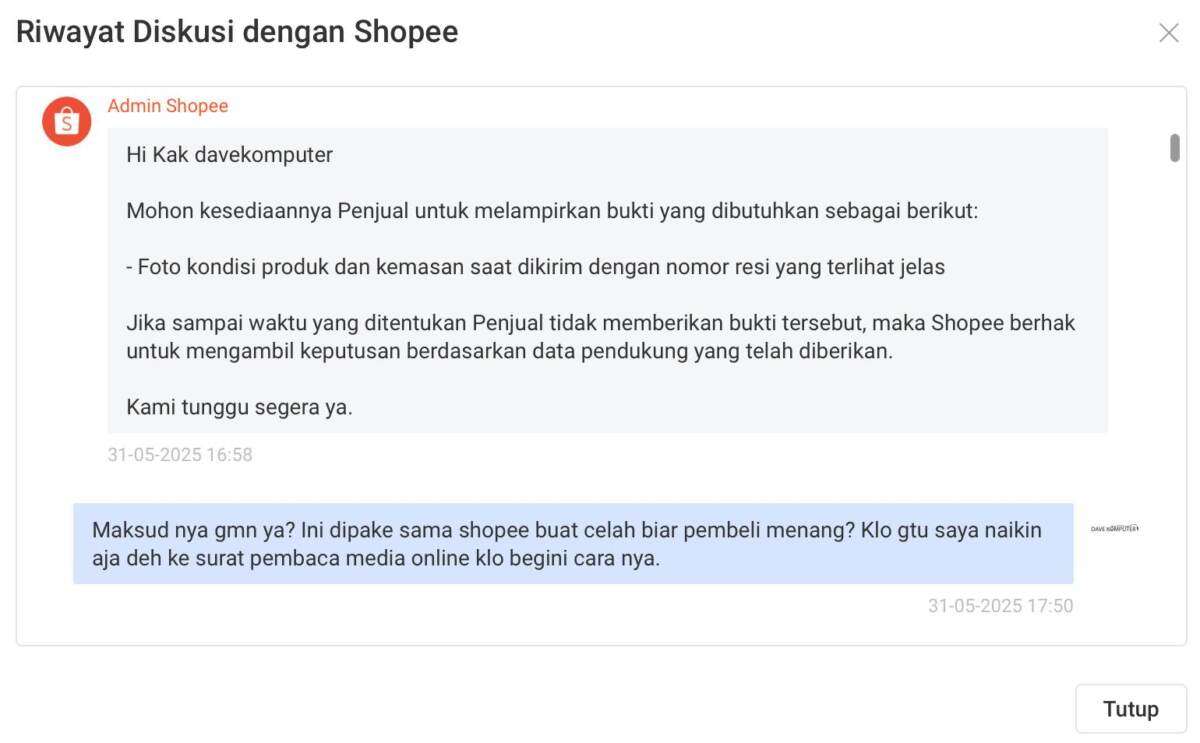Close the Riwayat Diskusi dialog with X
Screen dimensions: 1200x743
click(x=1168, y=33)
